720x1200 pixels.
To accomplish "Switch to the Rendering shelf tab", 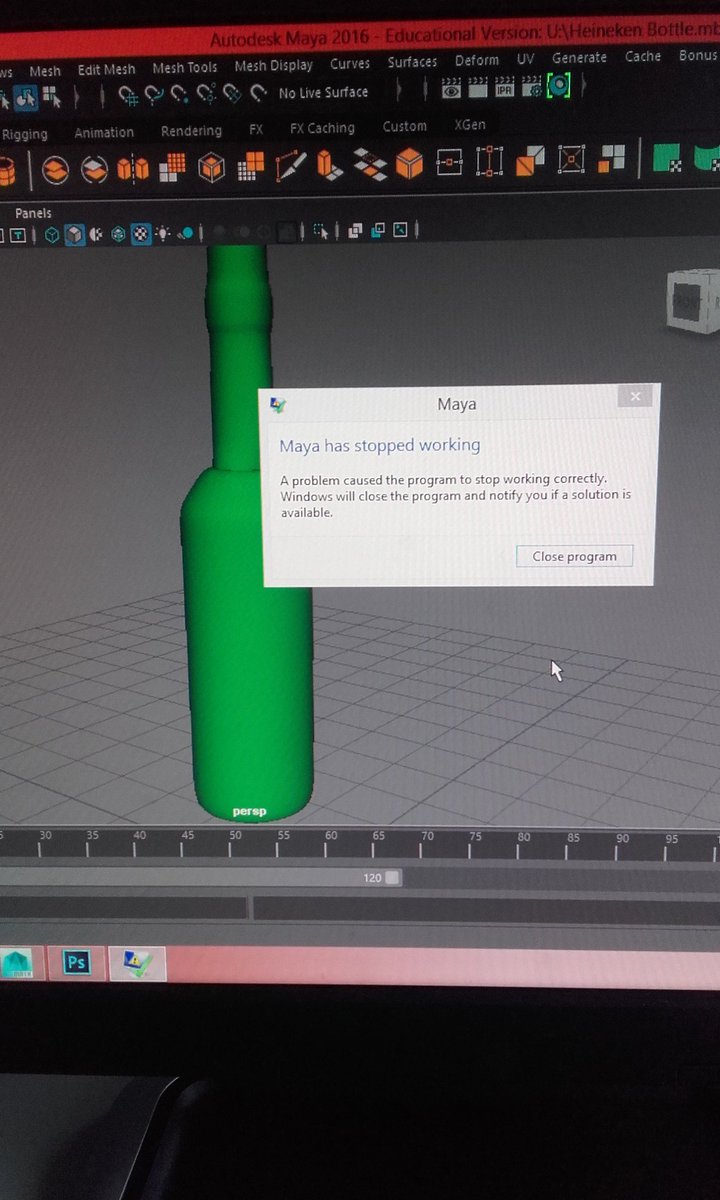I will tap(191, 131).
